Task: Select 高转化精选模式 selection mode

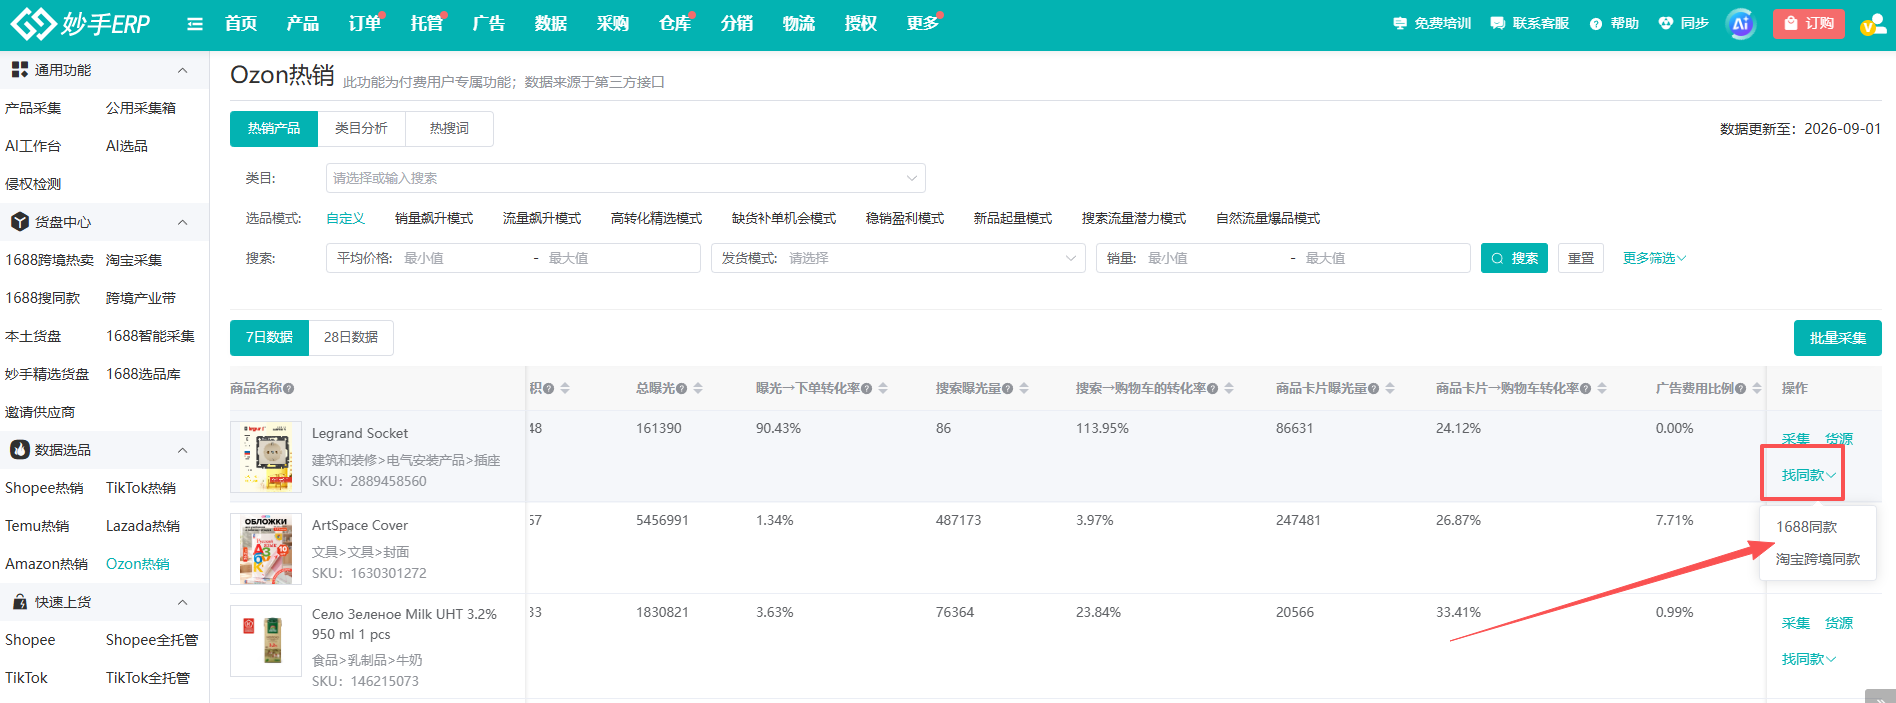Action: point(656,218)
